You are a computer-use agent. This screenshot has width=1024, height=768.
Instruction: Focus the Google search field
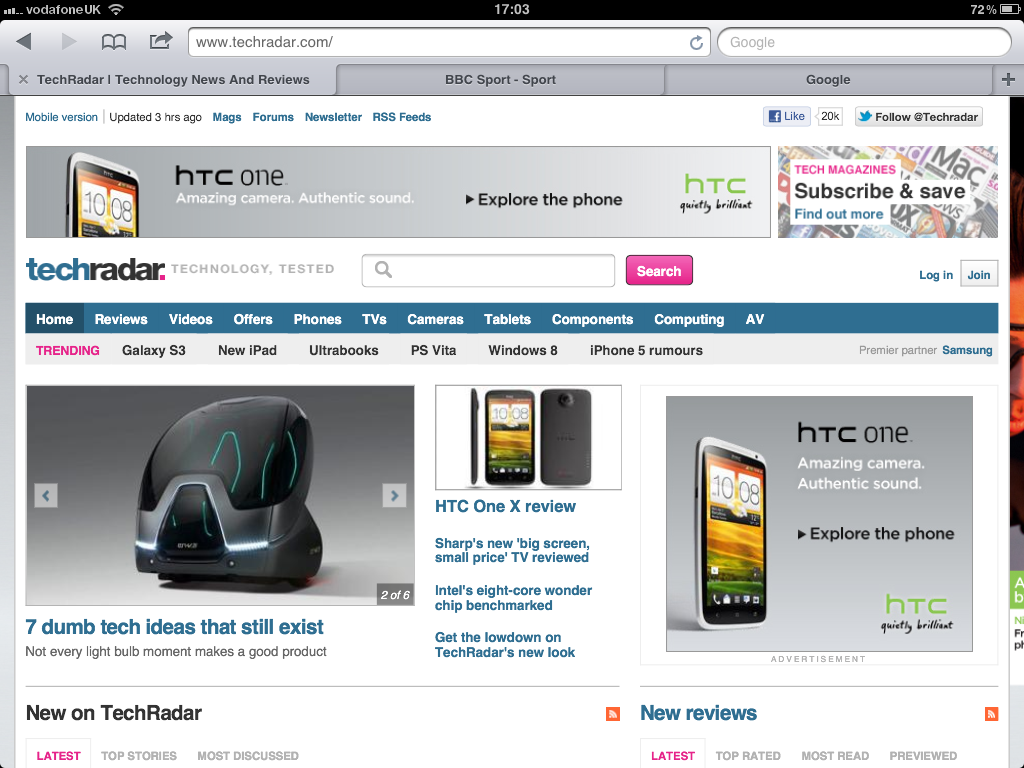(864, 42)
